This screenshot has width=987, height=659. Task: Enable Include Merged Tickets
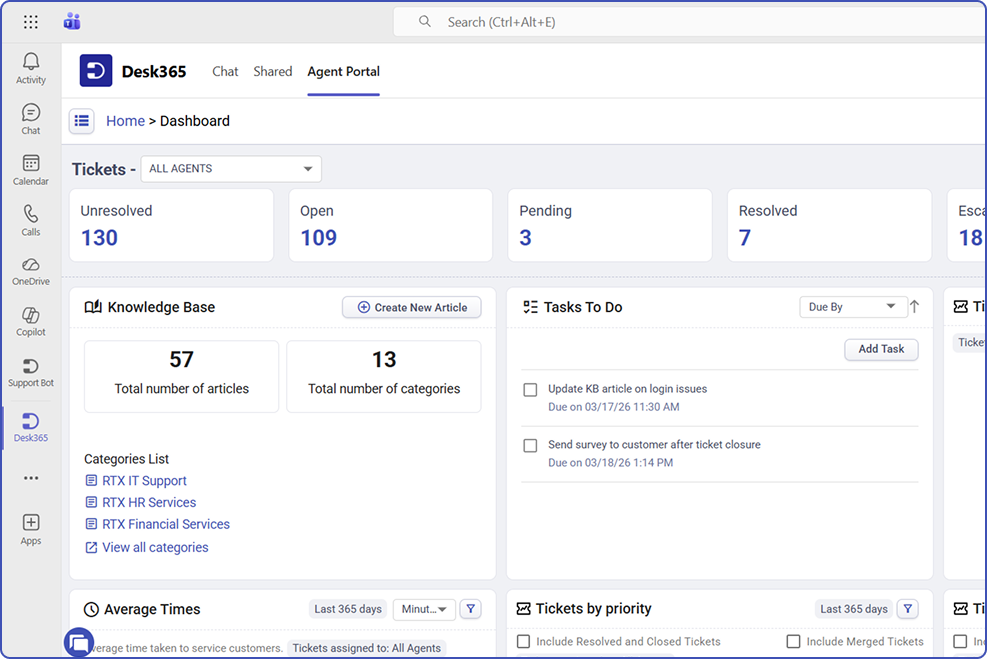[793, 641]
